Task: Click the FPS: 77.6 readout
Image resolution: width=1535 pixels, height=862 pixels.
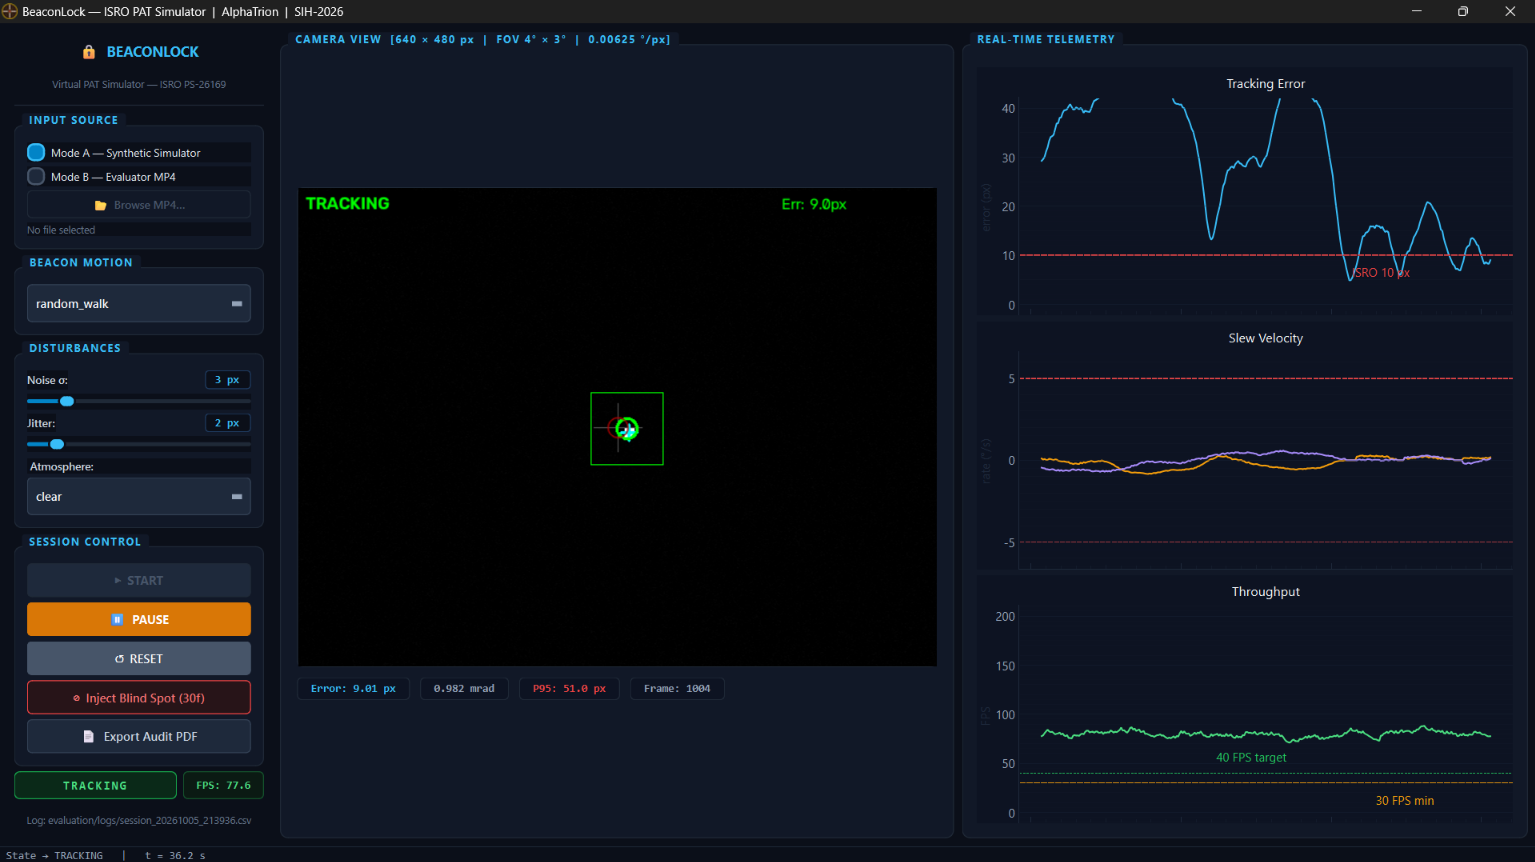Action: pyautogui.click(x=223, y=785)
